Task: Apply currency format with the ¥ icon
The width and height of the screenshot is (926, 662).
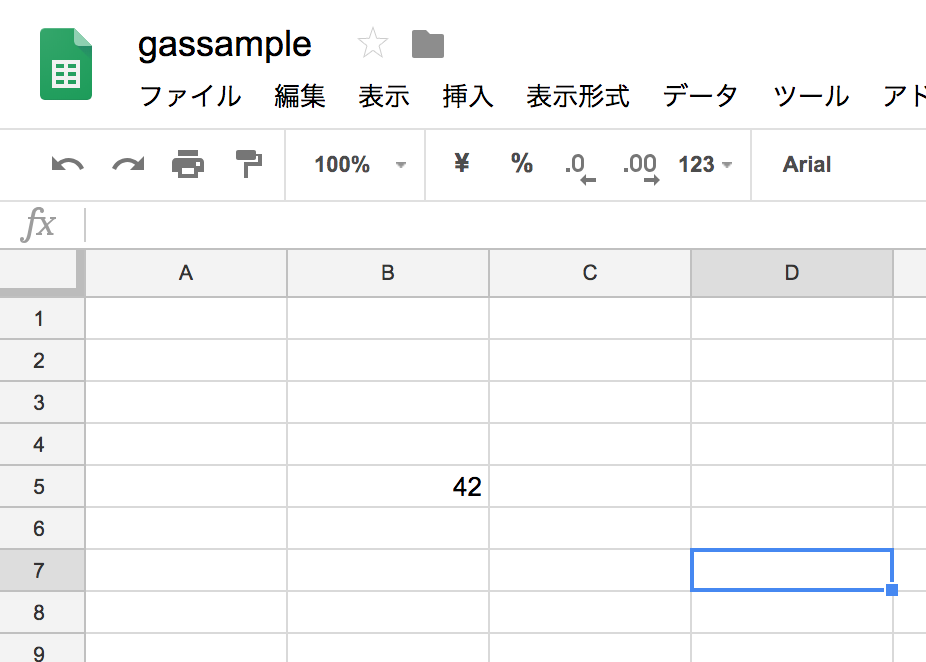Action: tap(460, 165)
